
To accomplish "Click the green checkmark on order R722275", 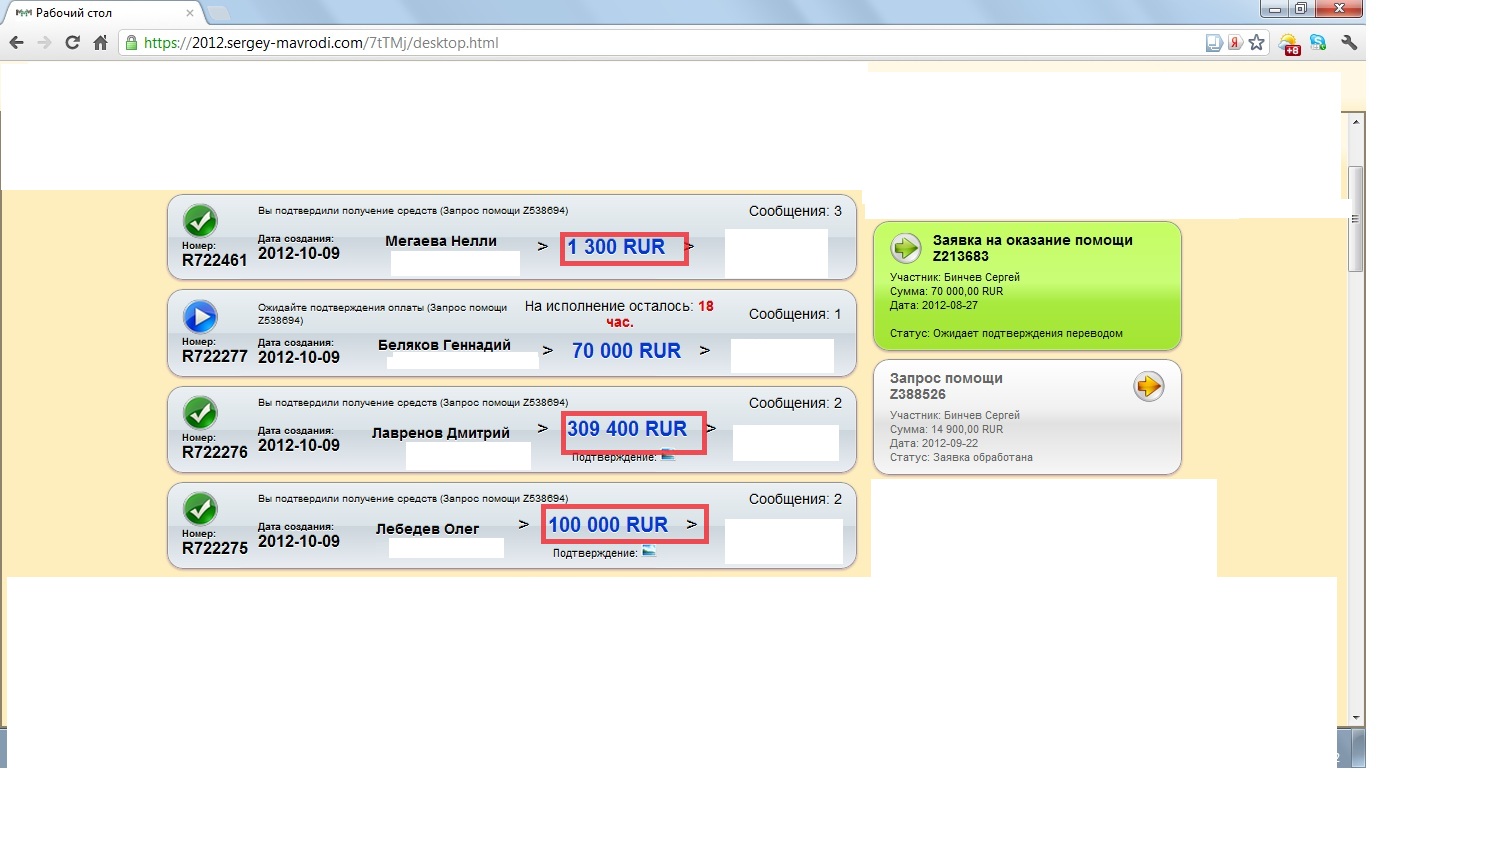I will 200,508.
